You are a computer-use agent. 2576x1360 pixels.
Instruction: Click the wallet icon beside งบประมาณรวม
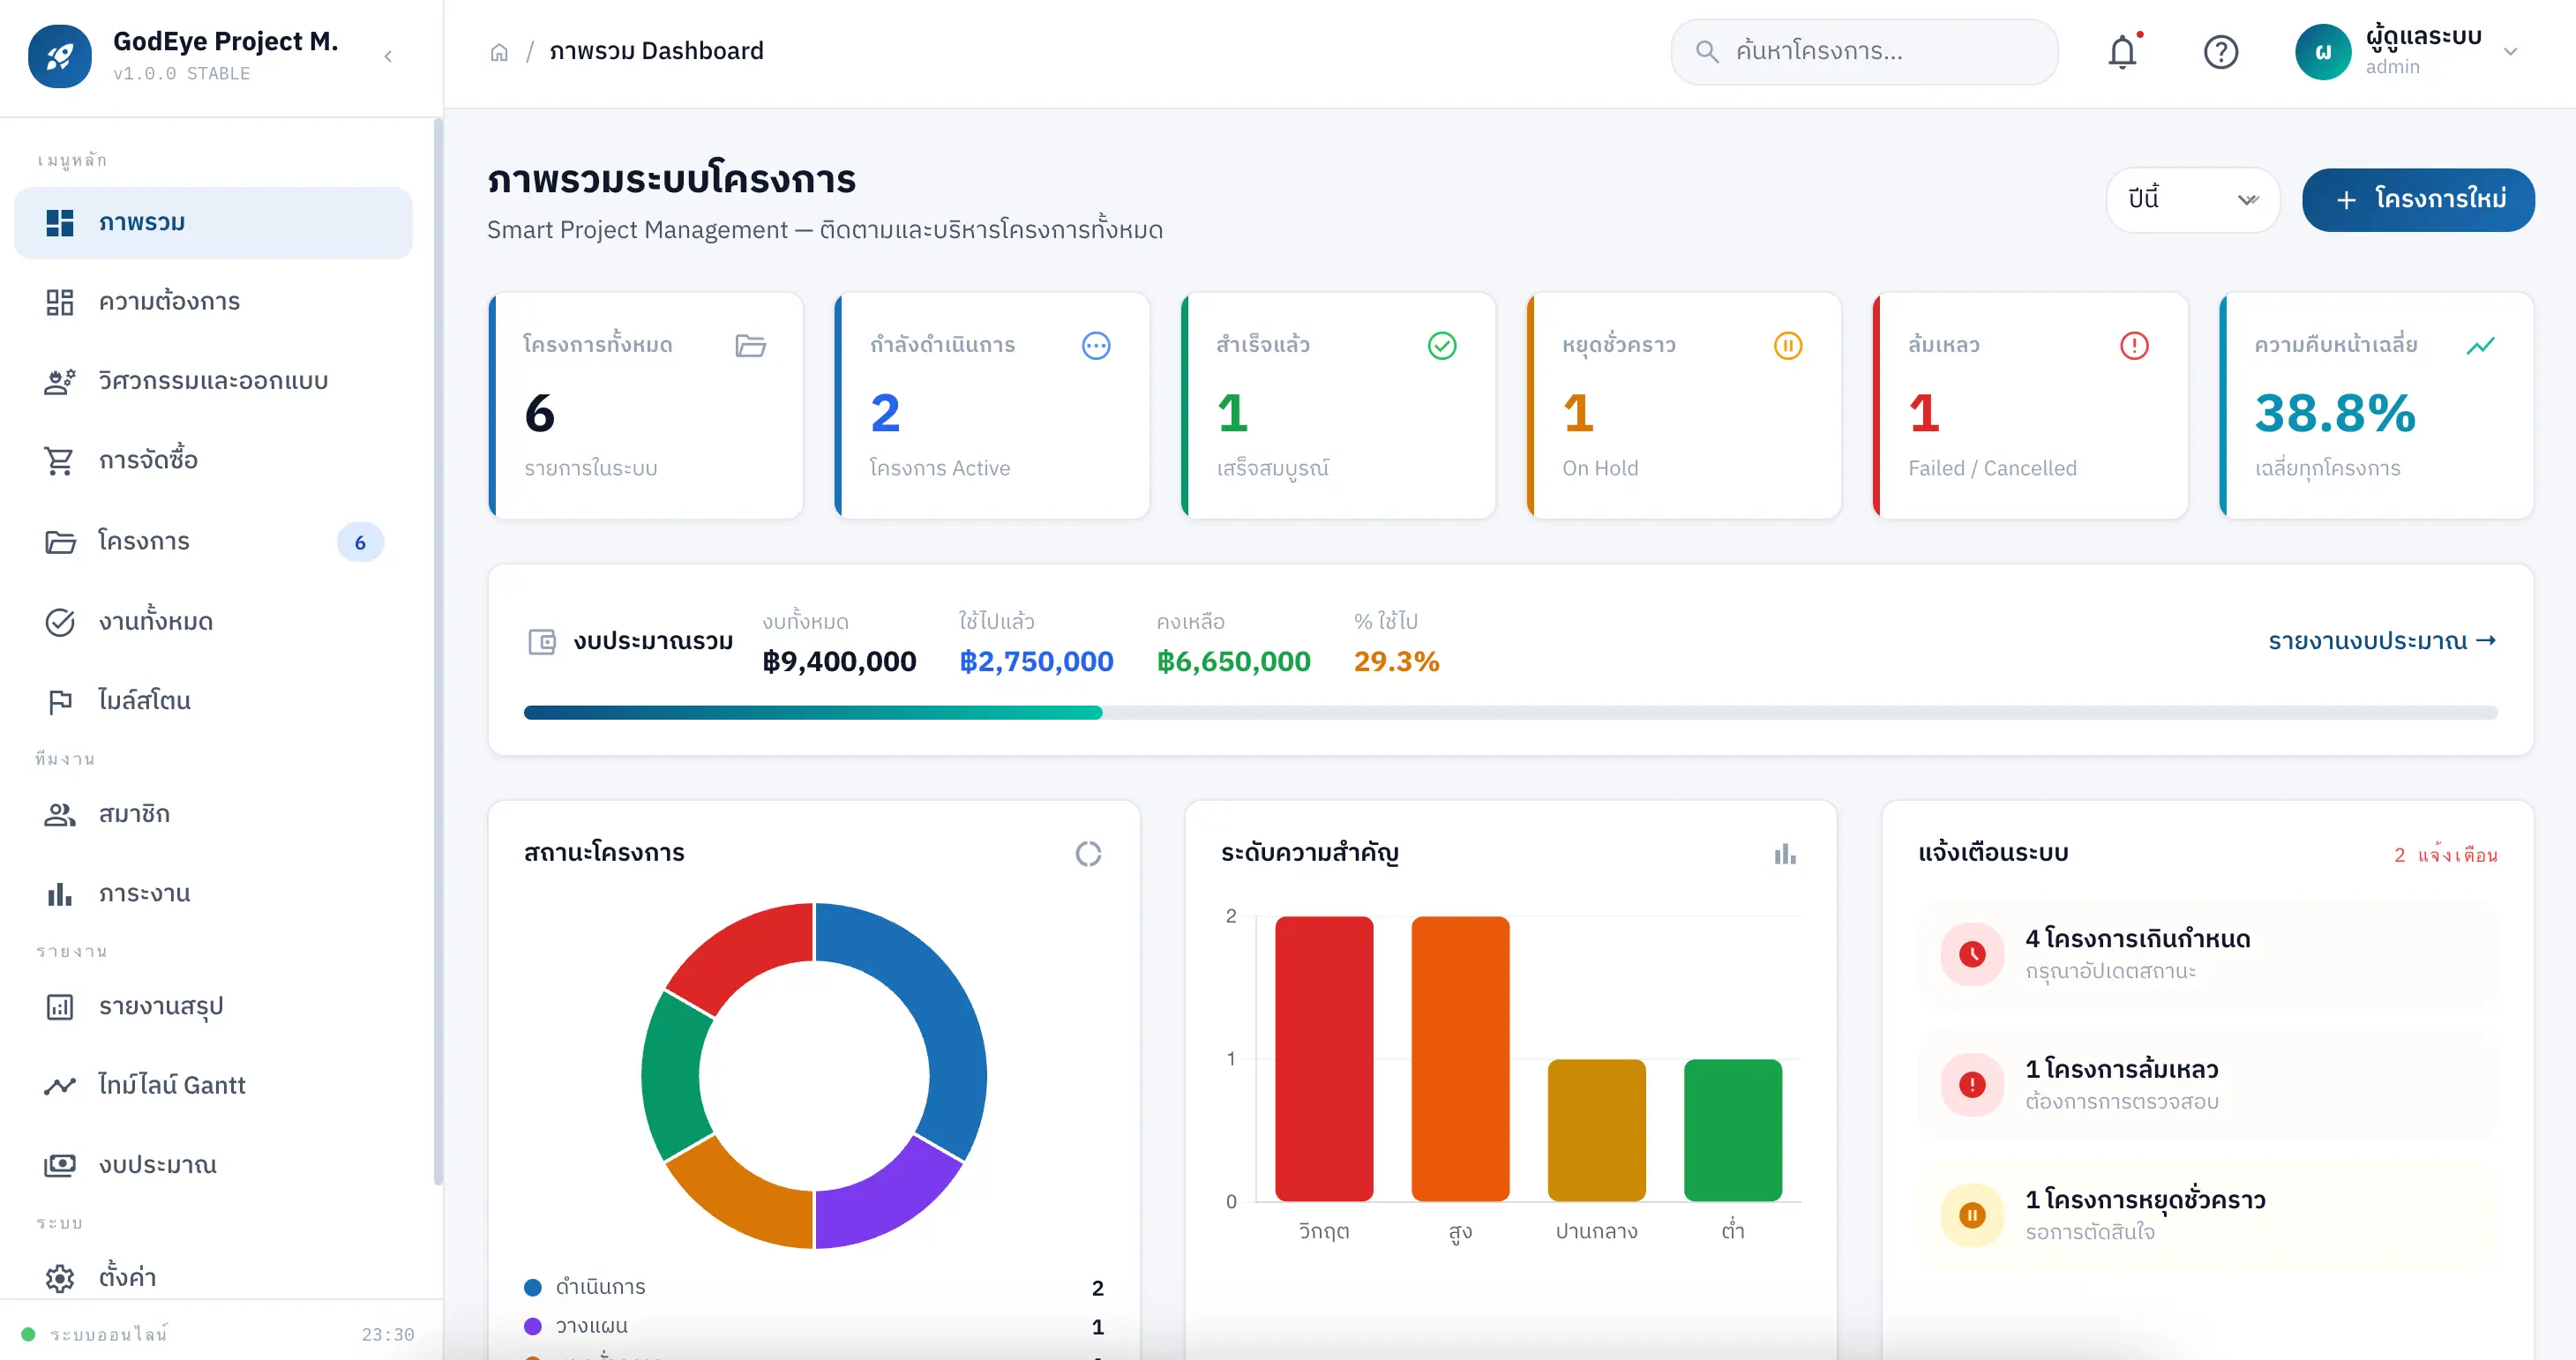(x=542, y=642)
